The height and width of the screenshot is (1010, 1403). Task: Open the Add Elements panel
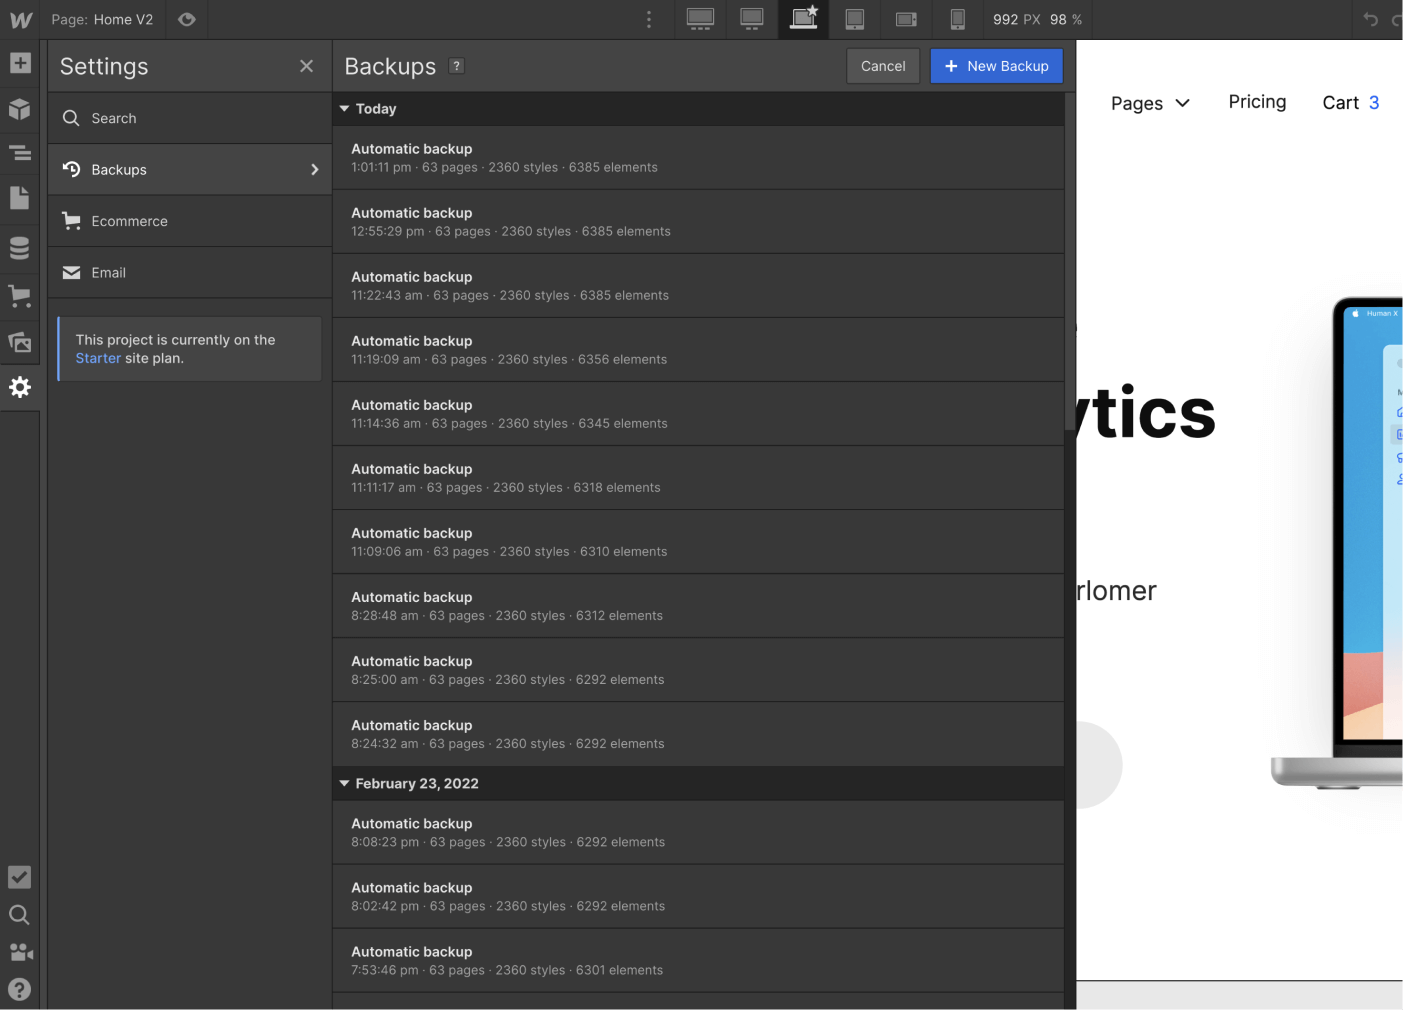tap(20, 63)
